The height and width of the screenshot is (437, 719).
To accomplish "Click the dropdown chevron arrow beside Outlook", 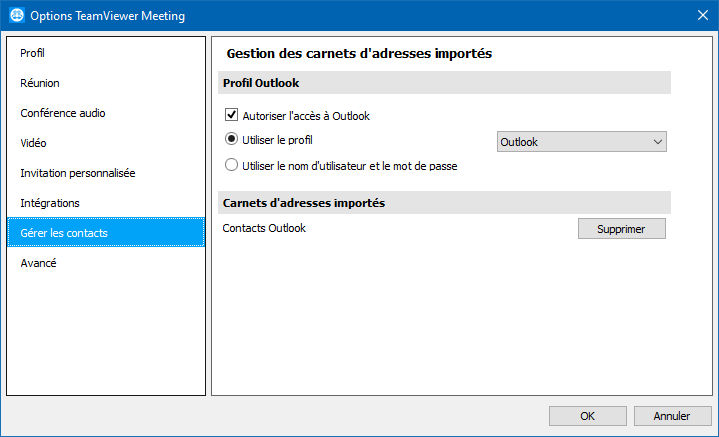I will pyautogui.click(x=658, y=142).
